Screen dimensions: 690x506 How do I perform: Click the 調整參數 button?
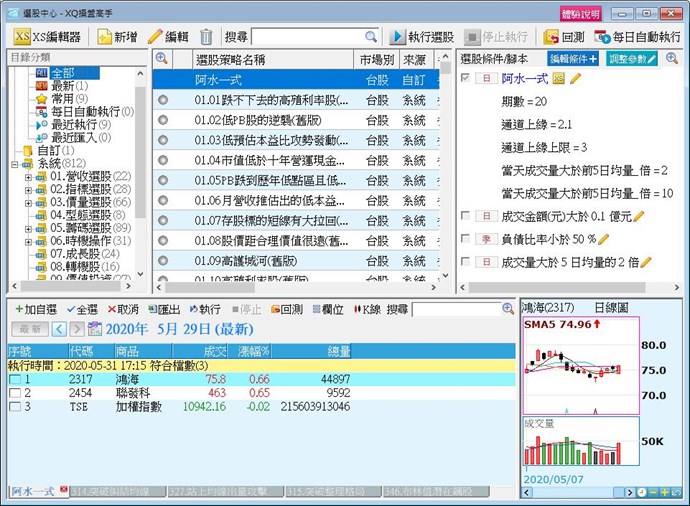click(x=632, y=59)
